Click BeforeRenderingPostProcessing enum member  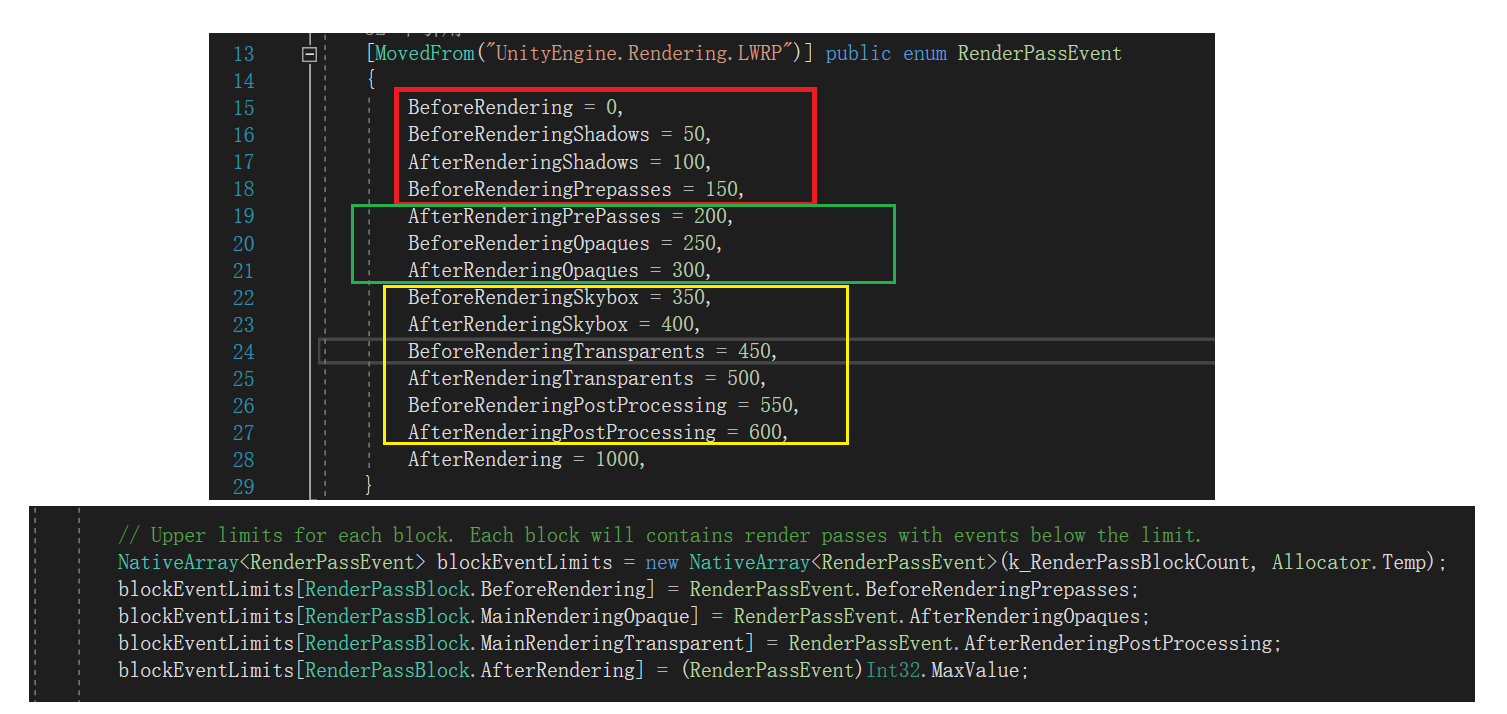point(567,406)
